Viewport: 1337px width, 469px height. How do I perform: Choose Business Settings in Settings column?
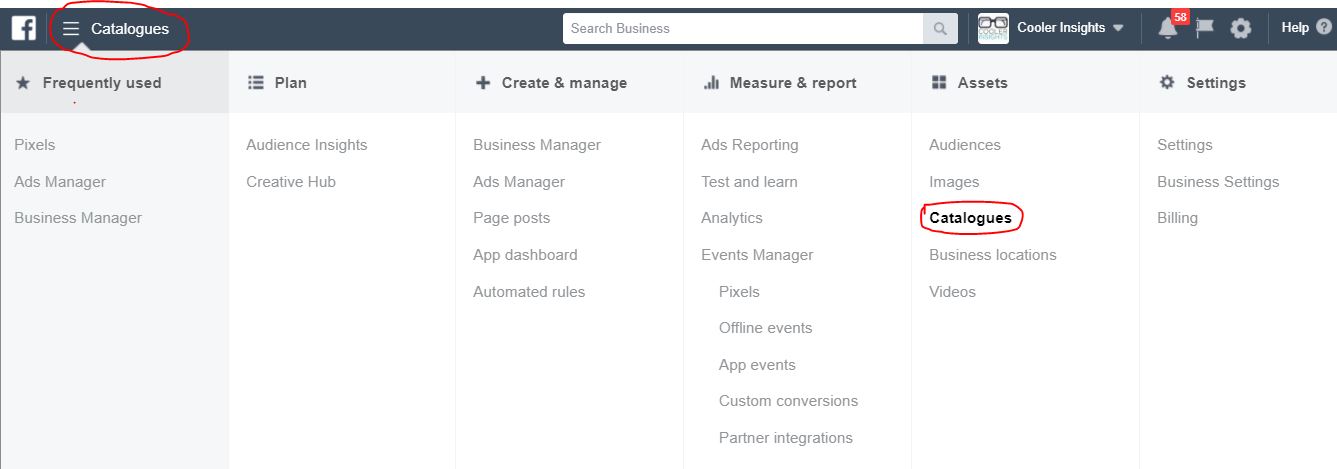[x=1218, y=182]
